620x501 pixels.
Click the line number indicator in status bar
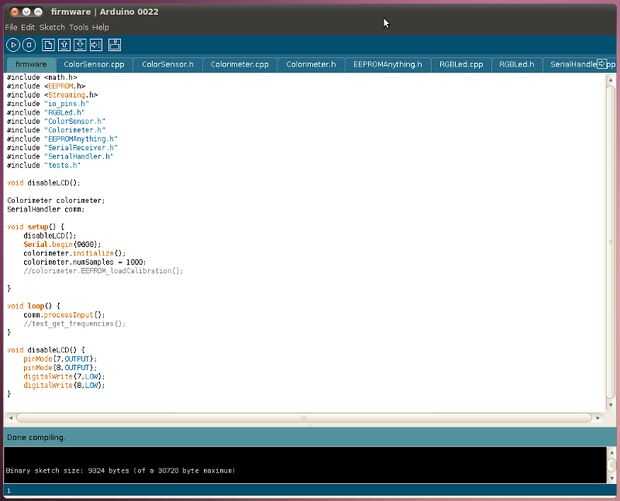pyautogui.click(x=9, y=490)
